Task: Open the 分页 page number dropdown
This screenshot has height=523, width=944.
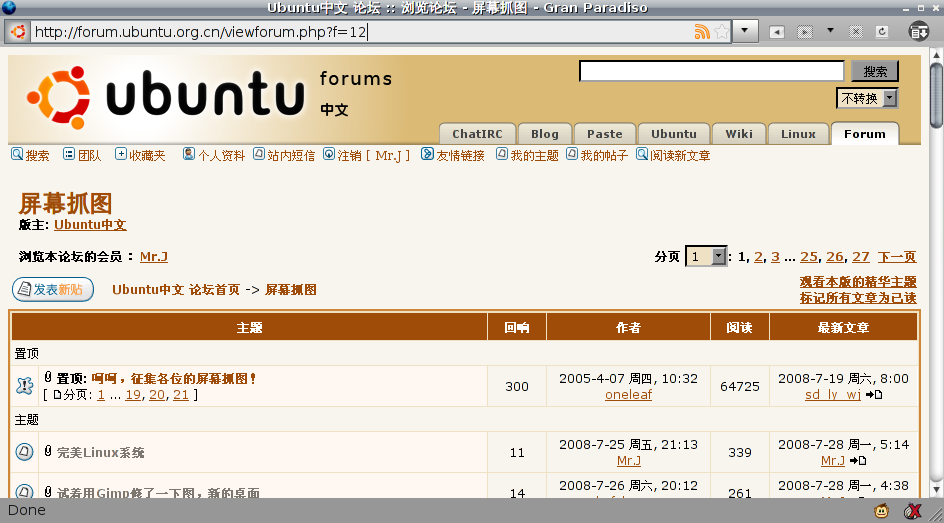Action: click(x=706, y=257)
